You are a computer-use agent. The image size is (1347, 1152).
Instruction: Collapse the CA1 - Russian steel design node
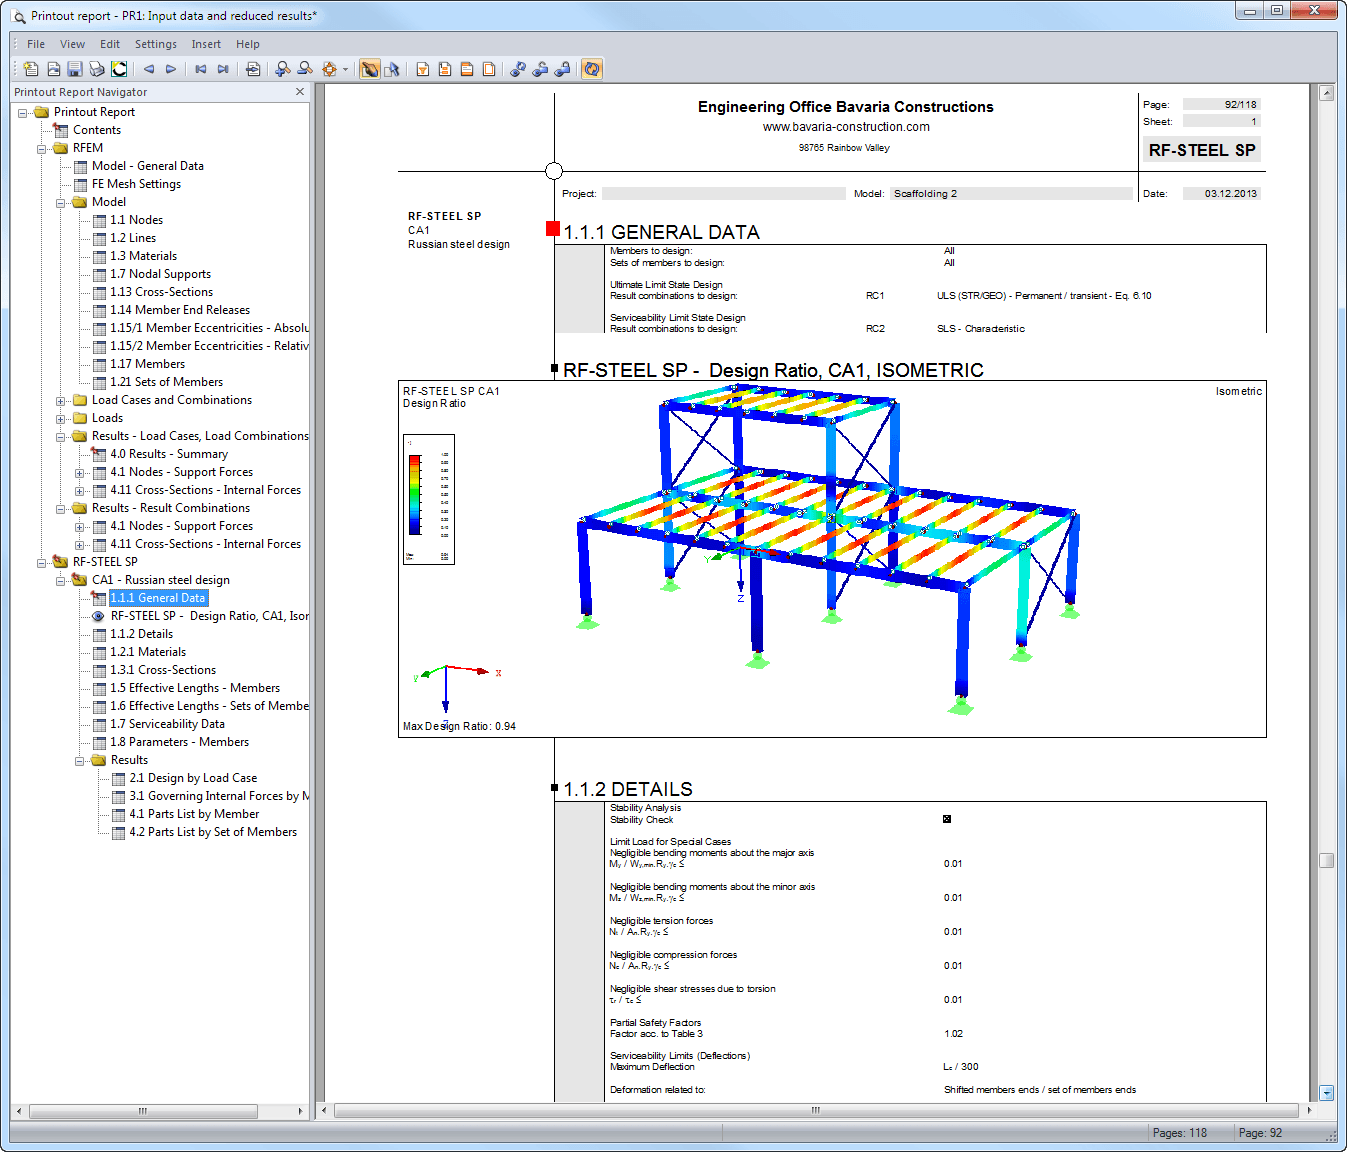tap(61, 581)
